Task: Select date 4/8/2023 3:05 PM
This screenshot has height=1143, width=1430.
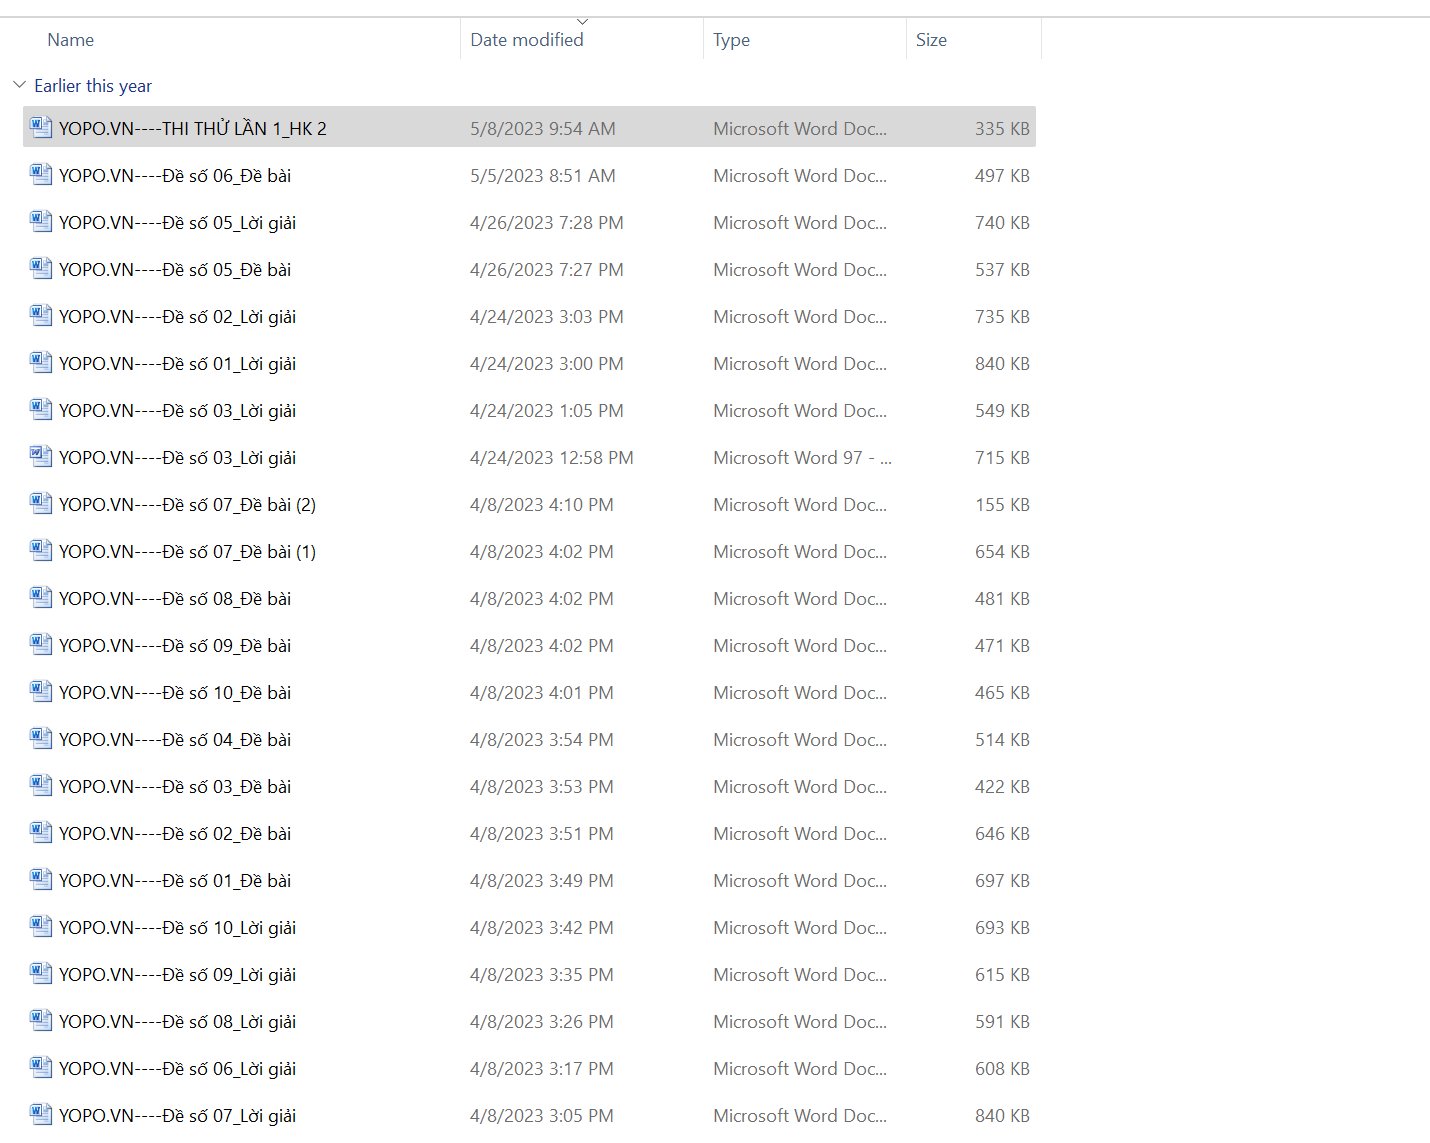Action: point(542,1115)
